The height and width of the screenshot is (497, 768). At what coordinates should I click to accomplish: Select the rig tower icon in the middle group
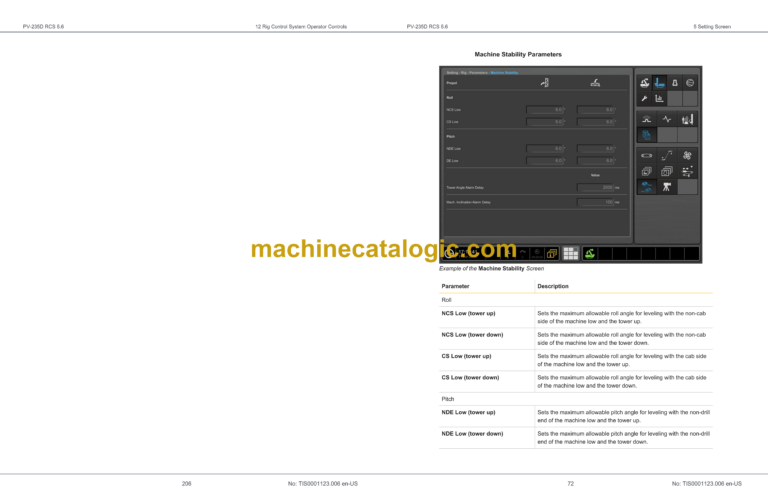click(x=687, y=119)
